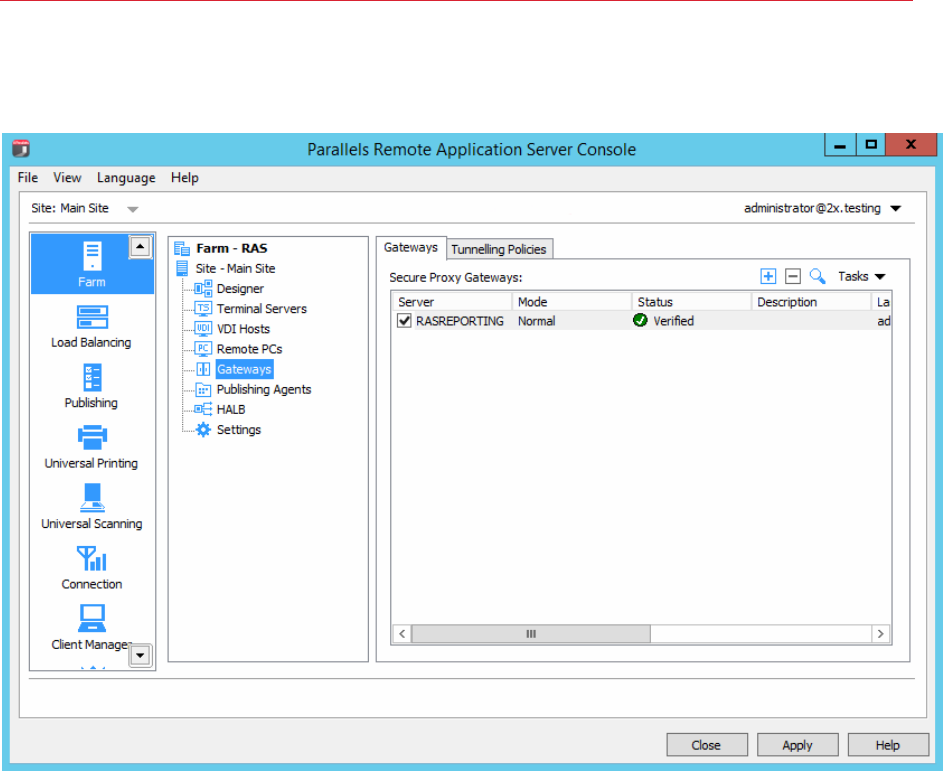943x771 pixels.
Task: Sort list by Server column header
Action: click(x=452, y=302)
